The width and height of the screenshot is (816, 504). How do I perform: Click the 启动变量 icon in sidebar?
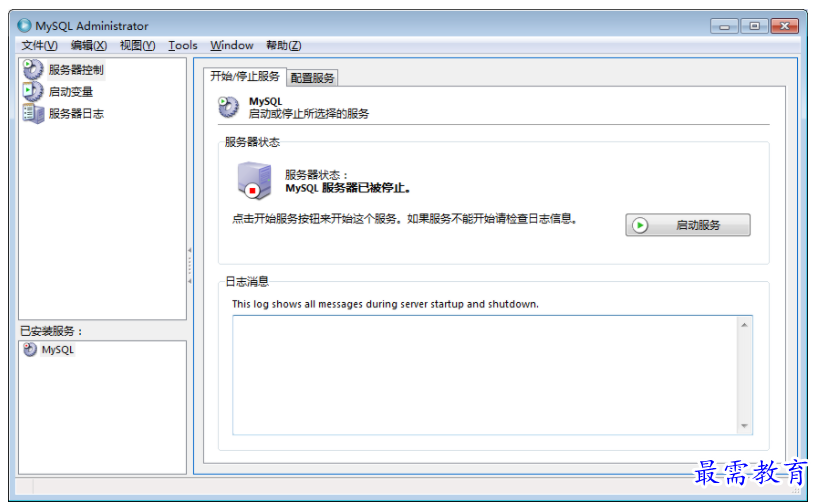(33, 92)
